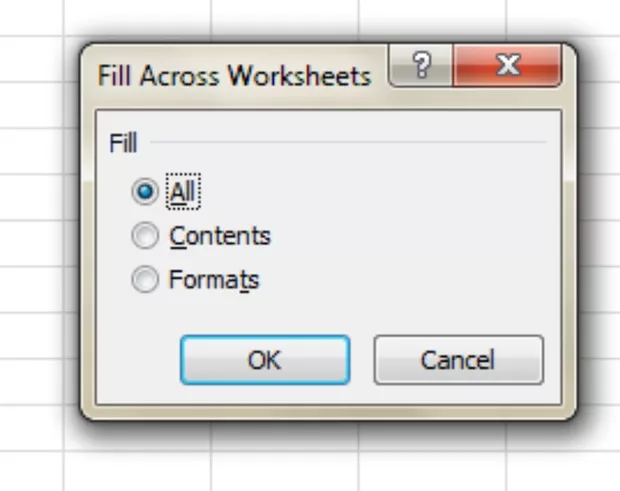Click the "Formats" label text
The height and width of the screenshot is (491, 620).
[x=214, y=281]
